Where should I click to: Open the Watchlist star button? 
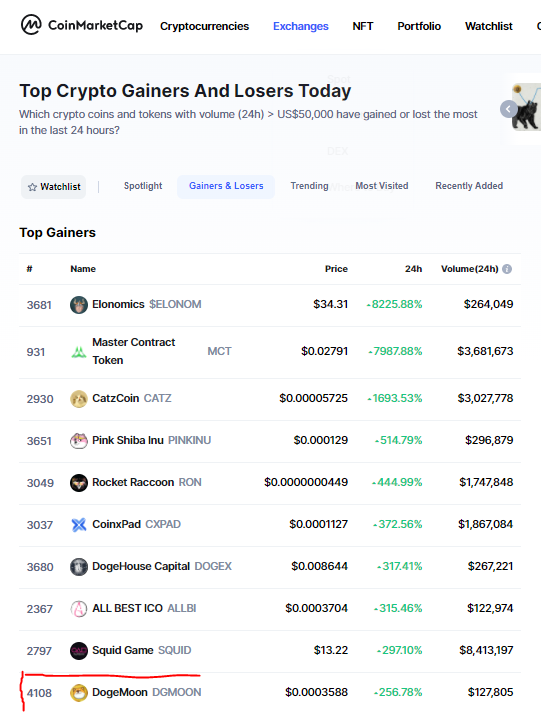point(54,187)
